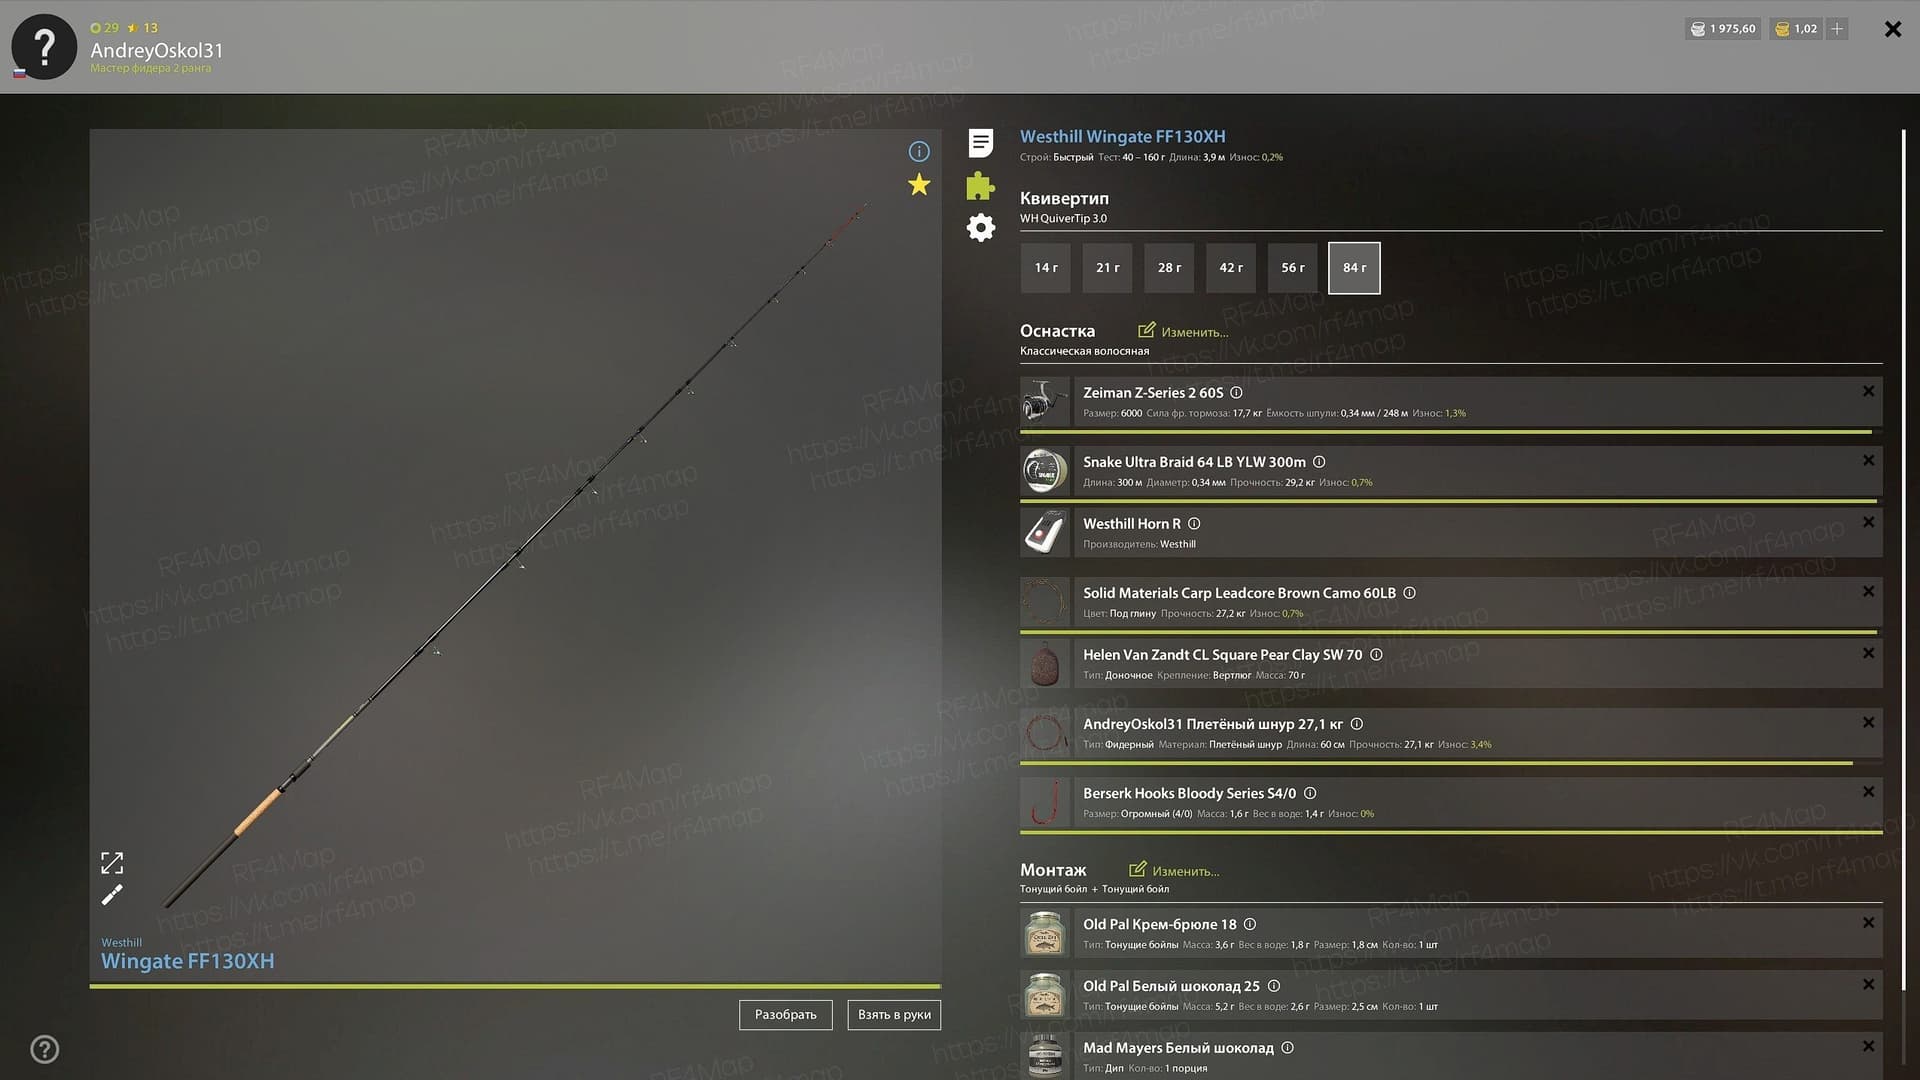Select the 56 г quivertip
Screen dimensions: 1920x1080
point(1293,268)
